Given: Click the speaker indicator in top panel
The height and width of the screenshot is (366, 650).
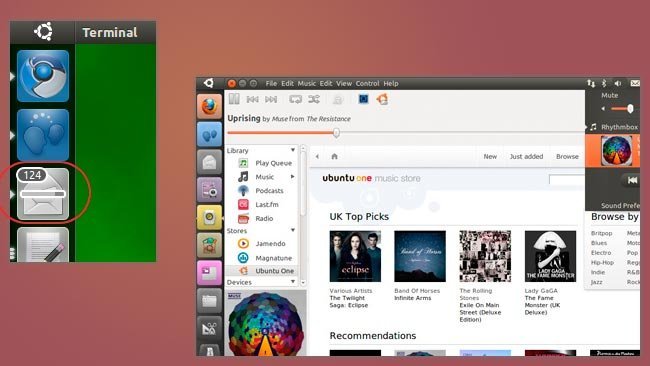Looking at the screenshot, I should (618, 83).
